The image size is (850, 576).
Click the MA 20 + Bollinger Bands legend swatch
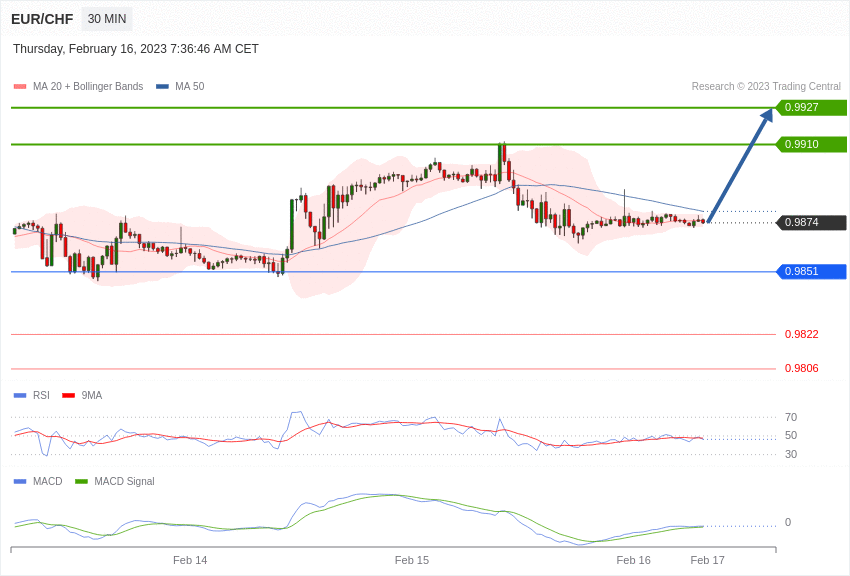tap(20, 86)
